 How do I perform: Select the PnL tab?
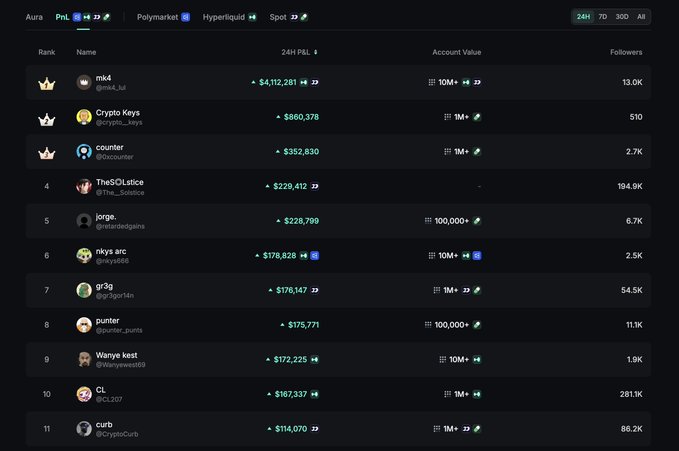pos(62,17)
